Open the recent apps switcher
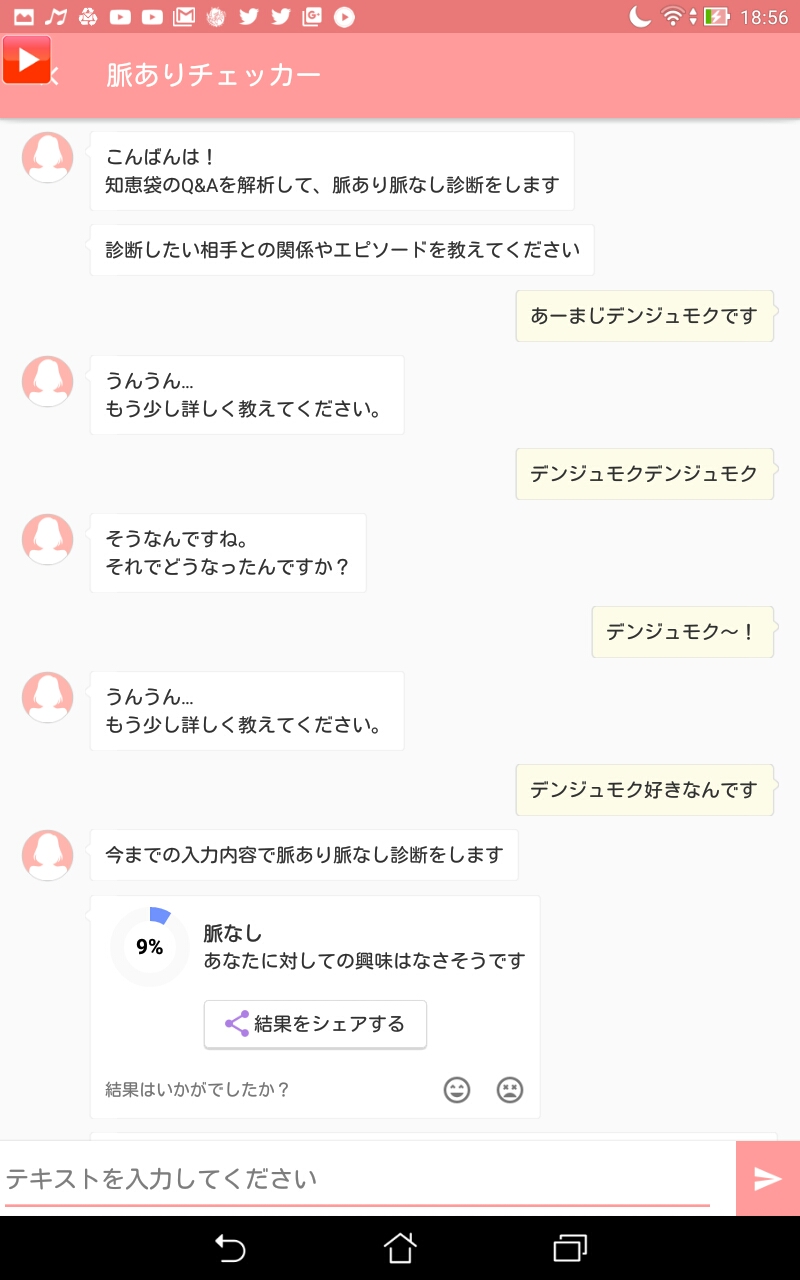 (x=569, y=1247)
